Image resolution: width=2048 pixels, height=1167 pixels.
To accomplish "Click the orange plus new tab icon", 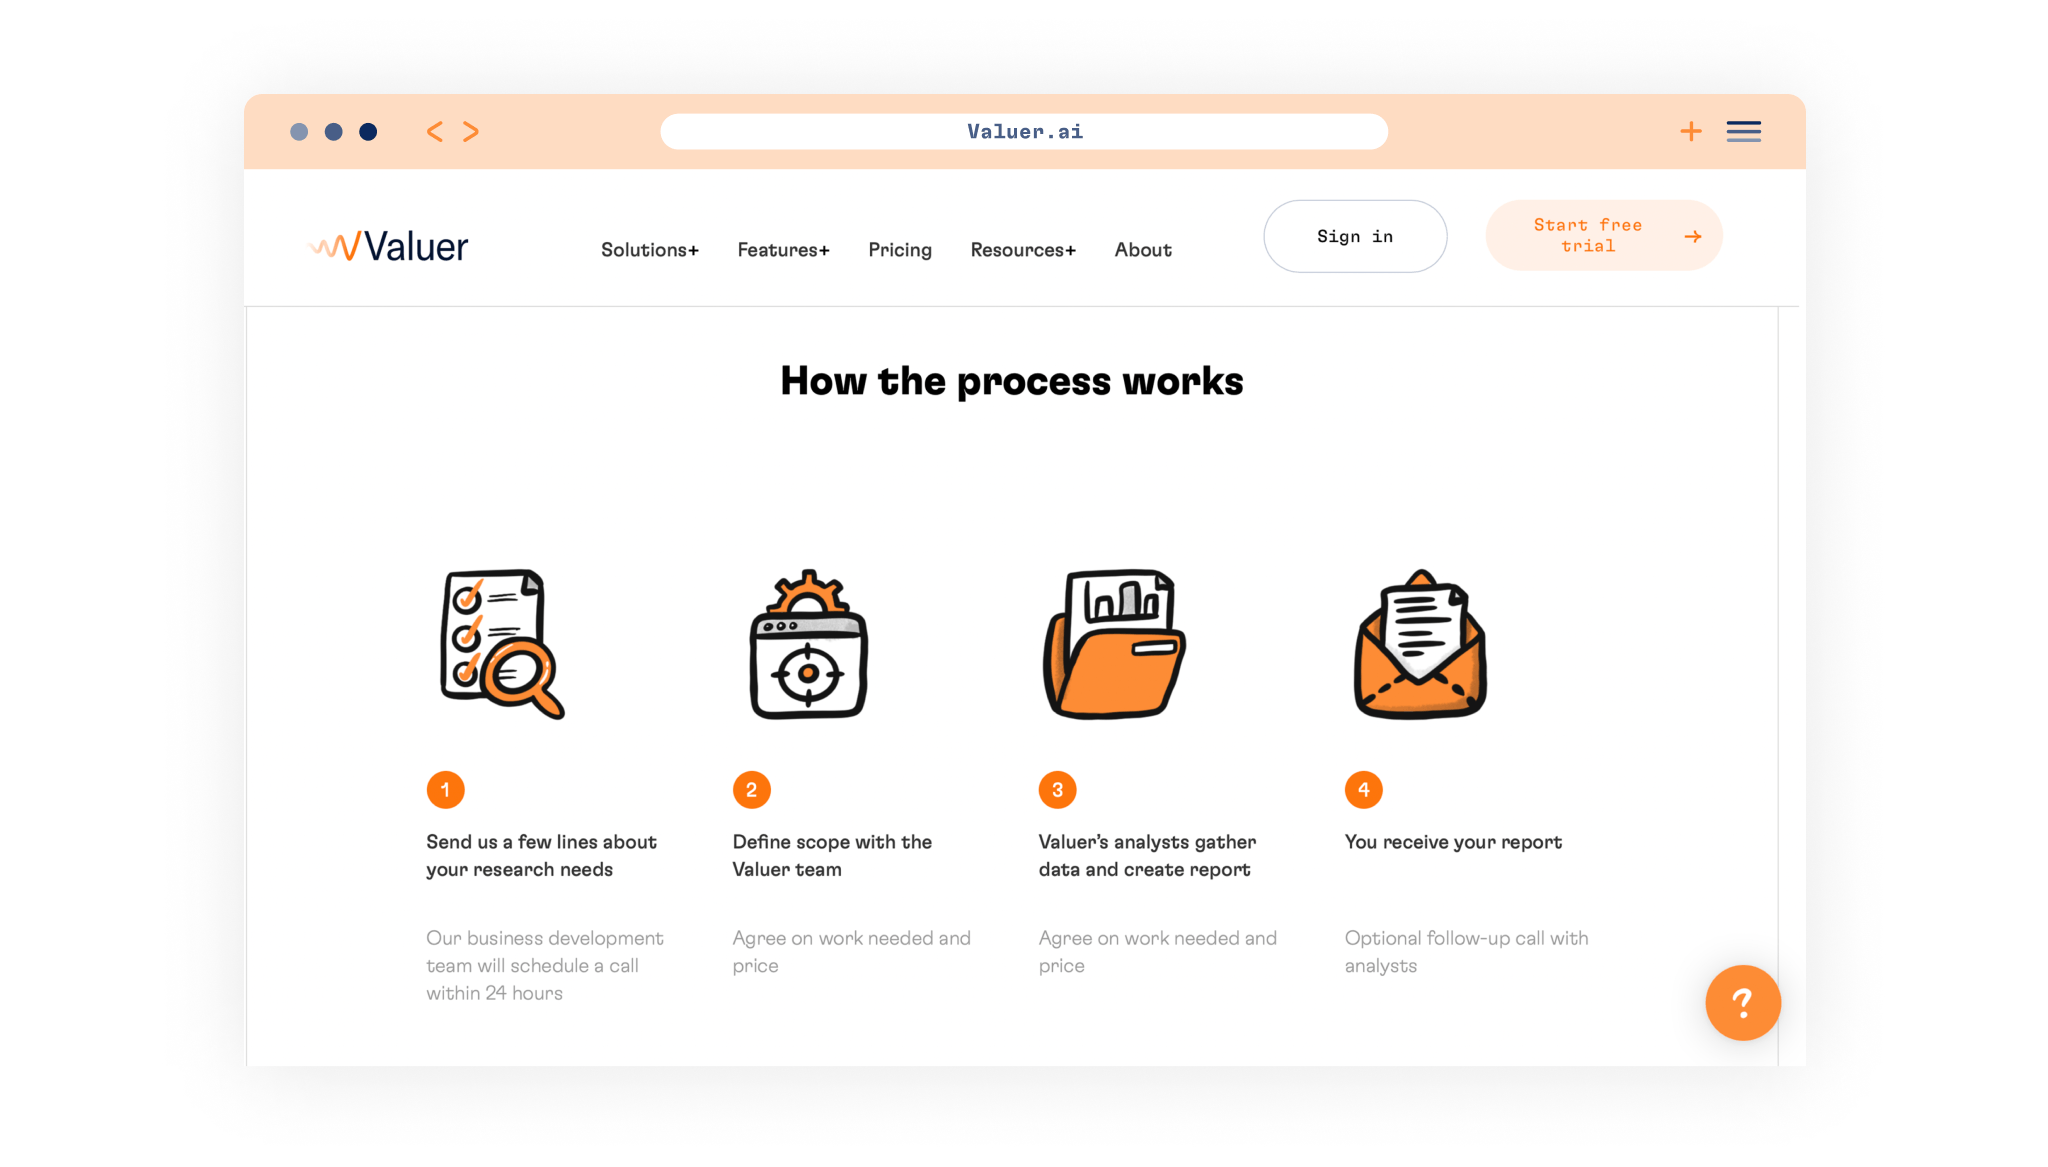I will 1691,131.
